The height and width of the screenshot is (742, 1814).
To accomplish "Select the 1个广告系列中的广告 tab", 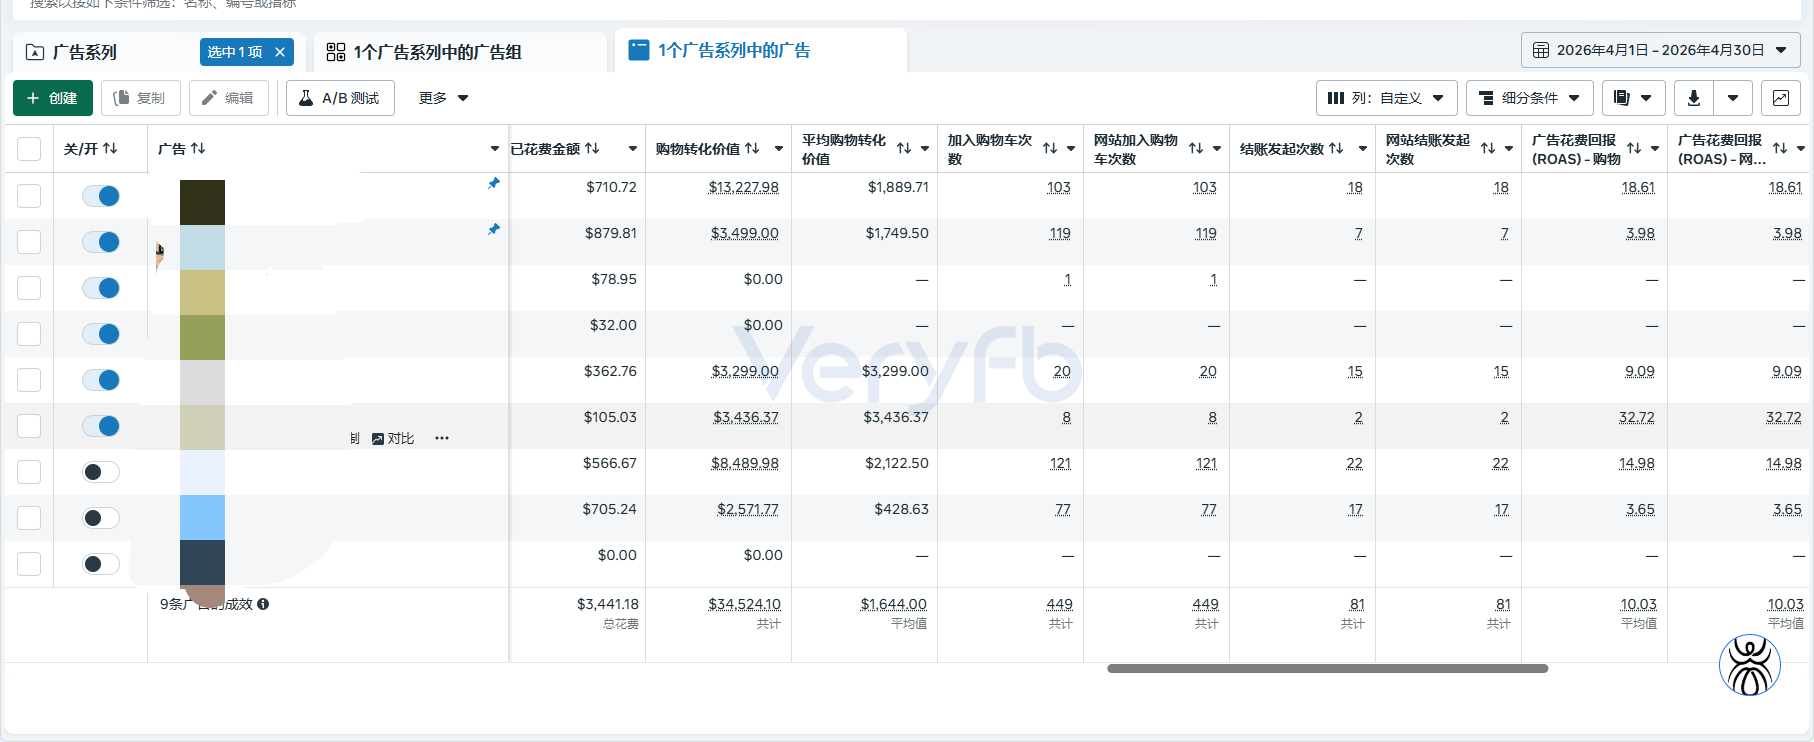I will click(760, 50).
